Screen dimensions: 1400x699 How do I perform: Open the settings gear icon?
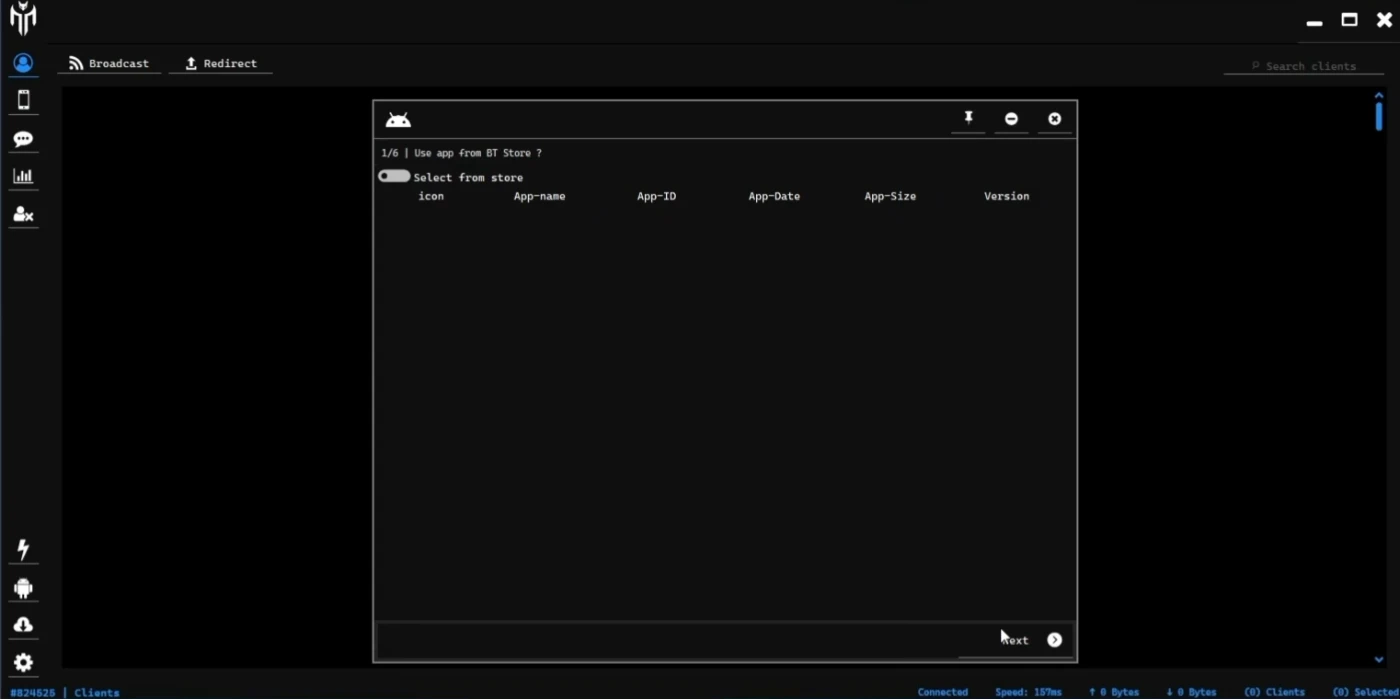click(x=23, y=663)
